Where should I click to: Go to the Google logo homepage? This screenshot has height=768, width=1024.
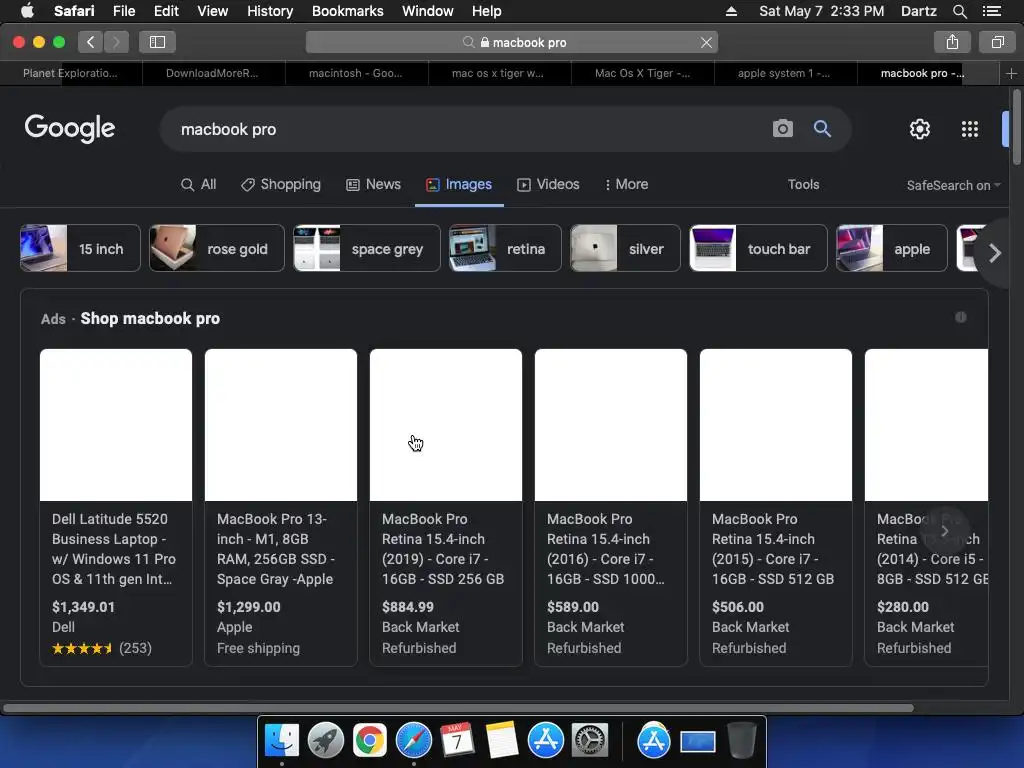coord(70,129)
